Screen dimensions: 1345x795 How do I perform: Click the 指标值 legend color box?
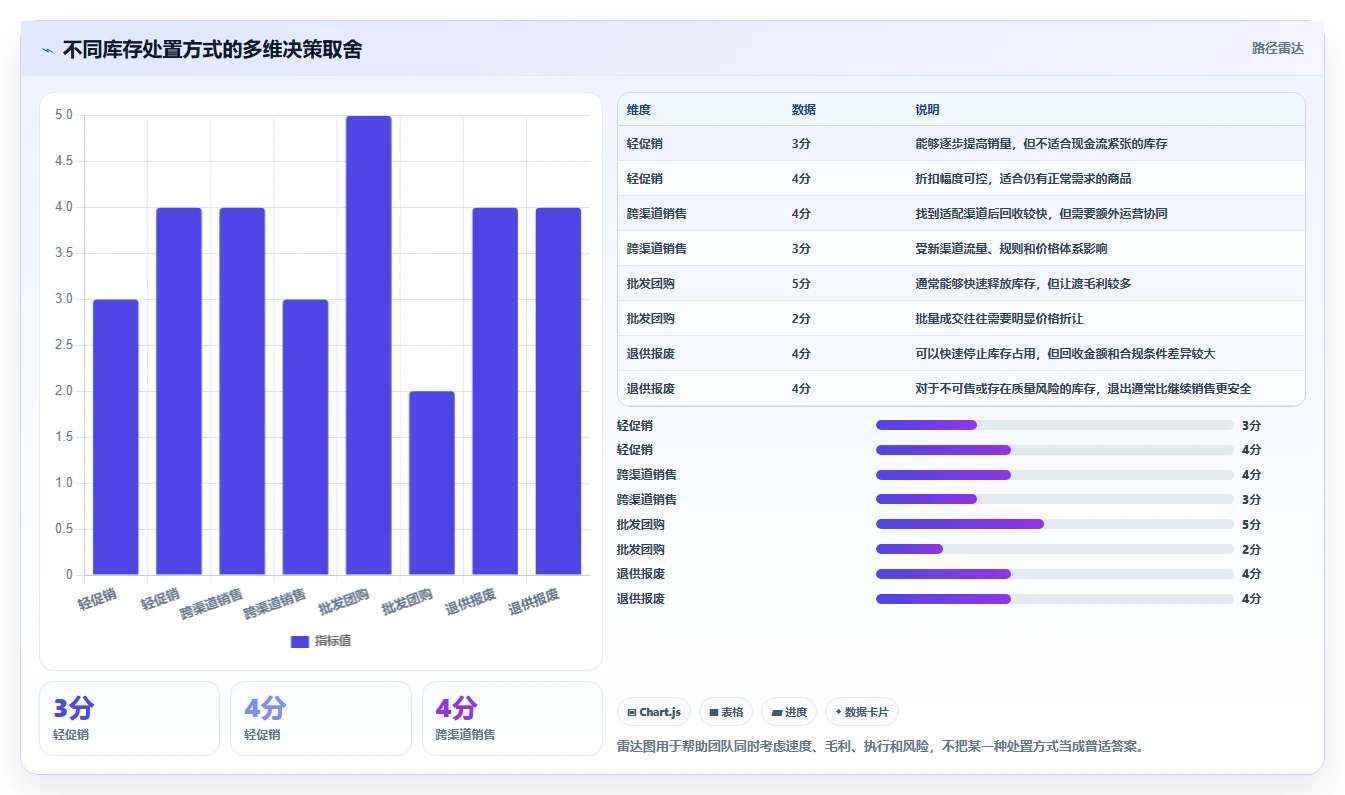[300, 641]
